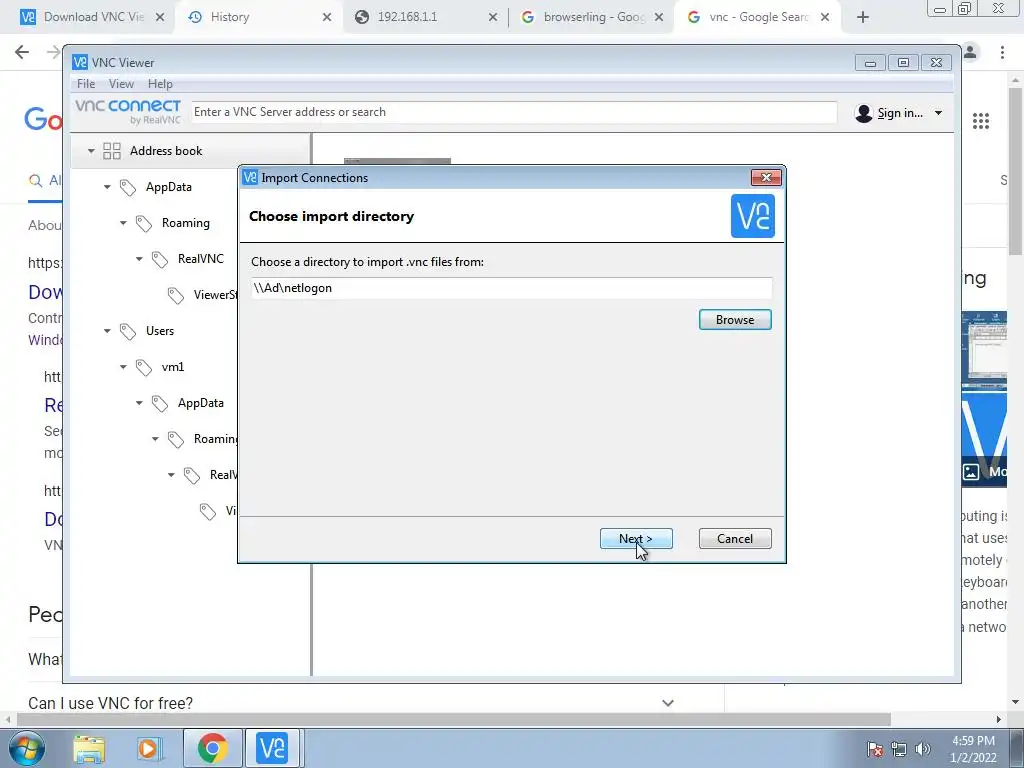Image resolution: width=1024 pixels, height=768 pixels.
Task: Click the network tray icon
Action: coord(899,749)
